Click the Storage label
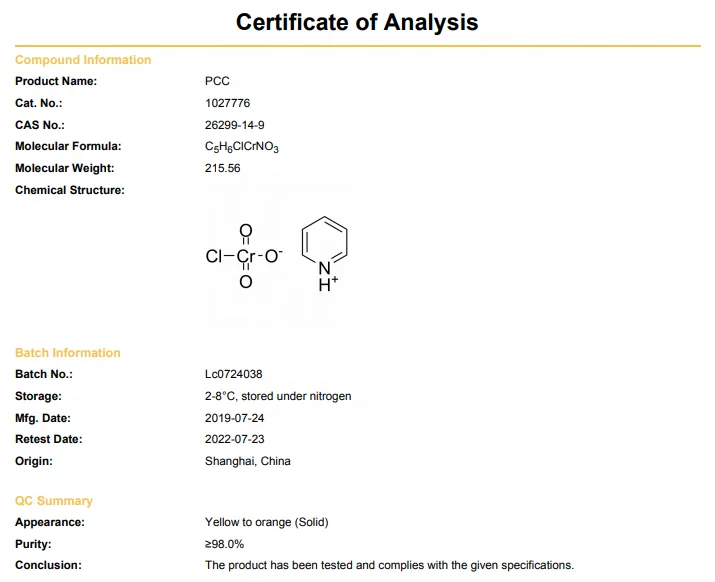Image resolution: width=715 pixels, height=582 pixels. click(38, 396)
